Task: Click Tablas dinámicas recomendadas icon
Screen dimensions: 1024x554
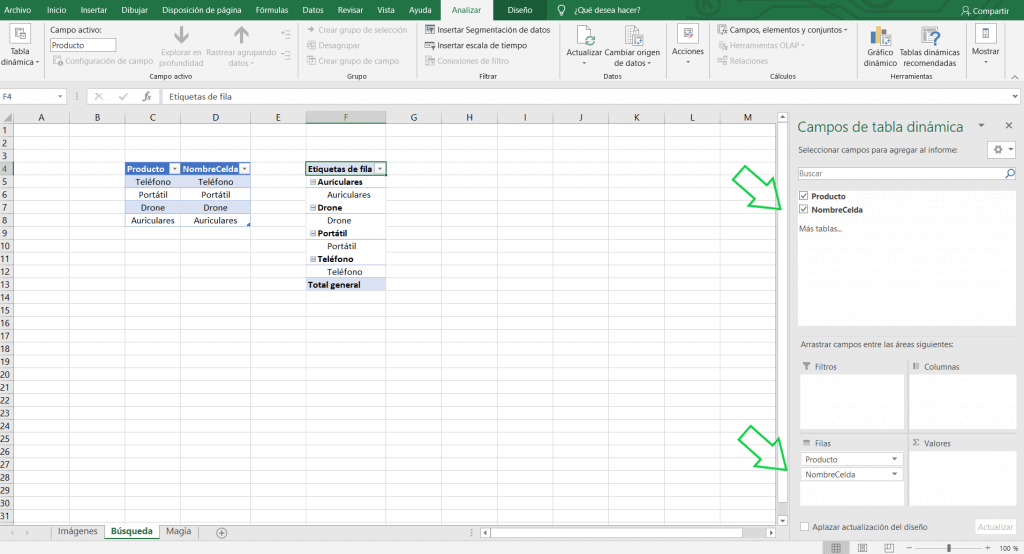Action: pyautogui.click(x=929, y=36)
